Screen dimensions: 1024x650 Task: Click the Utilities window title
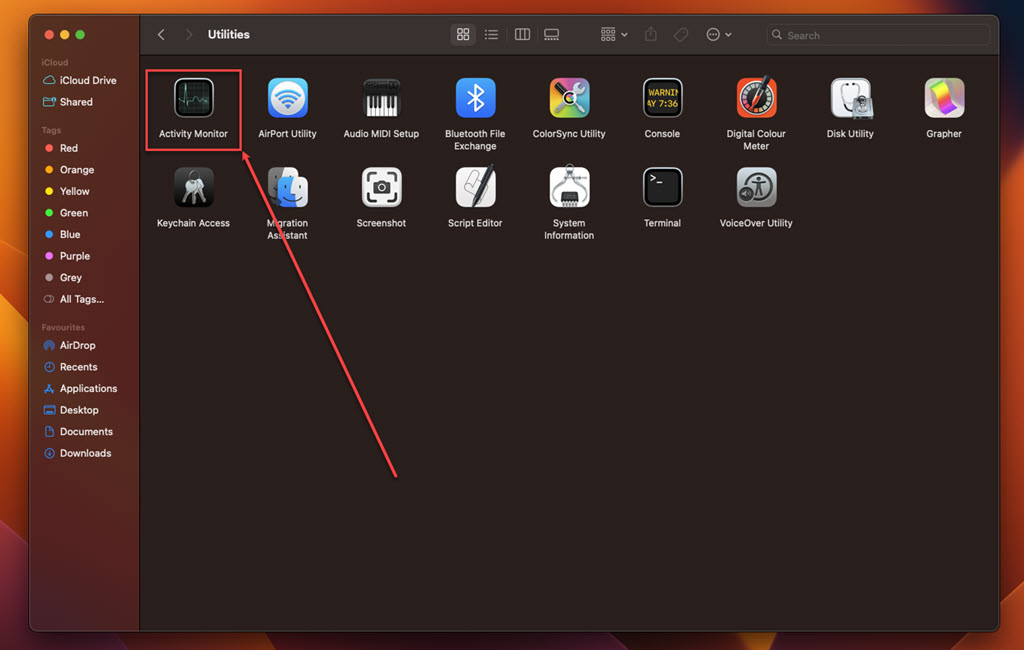[229, 35]
